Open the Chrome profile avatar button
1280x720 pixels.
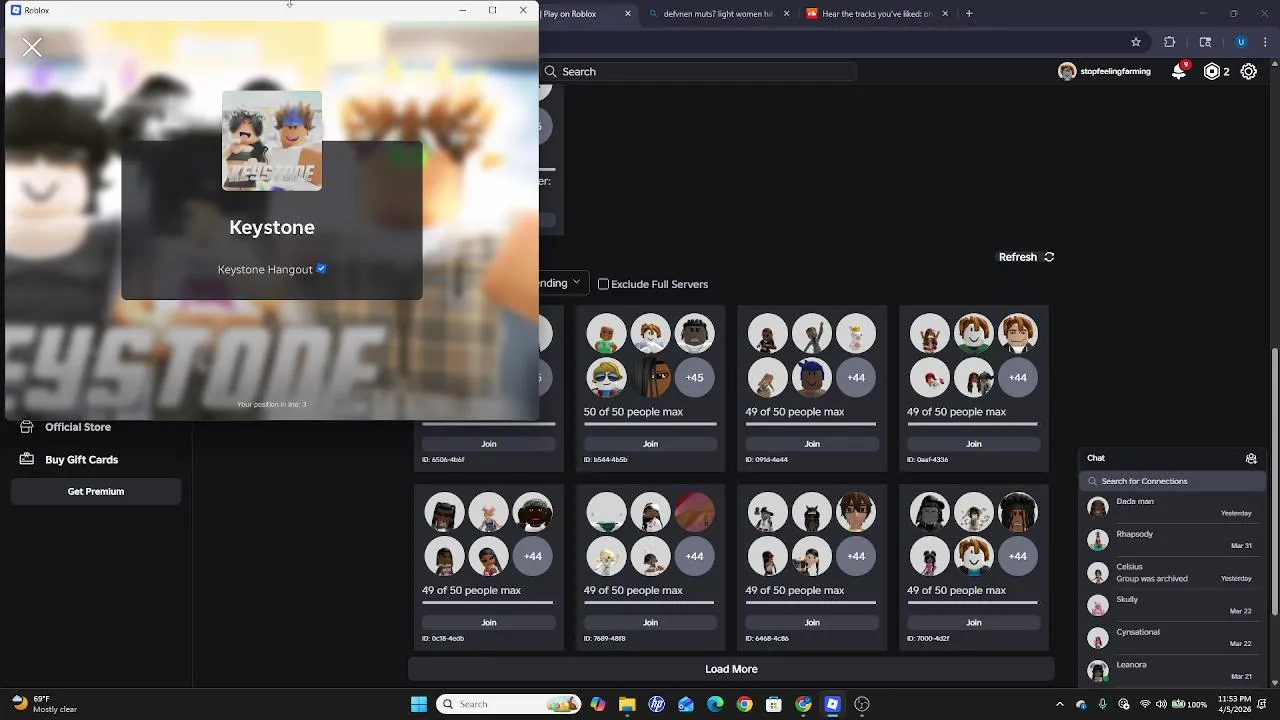point(1241,42)
